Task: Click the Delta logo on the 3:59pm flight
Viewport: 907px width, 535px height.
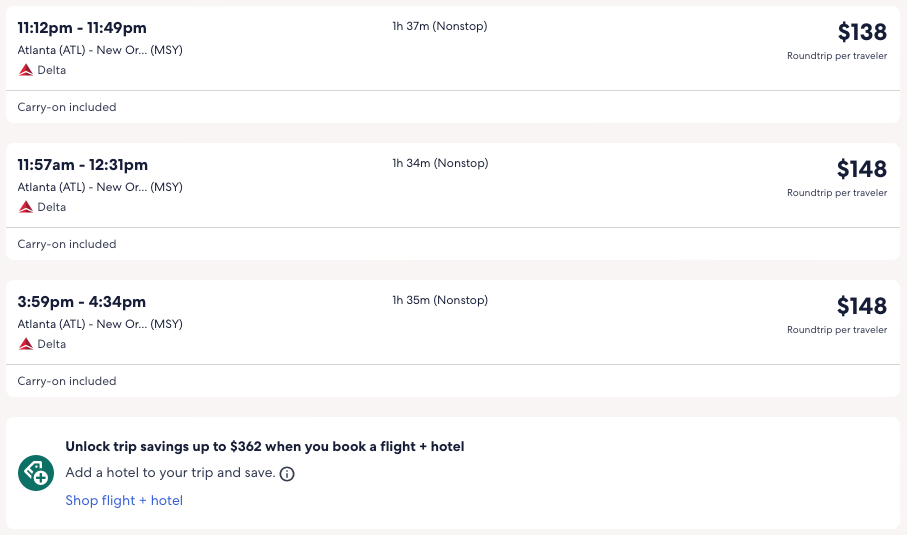Action: coord(26,344)
